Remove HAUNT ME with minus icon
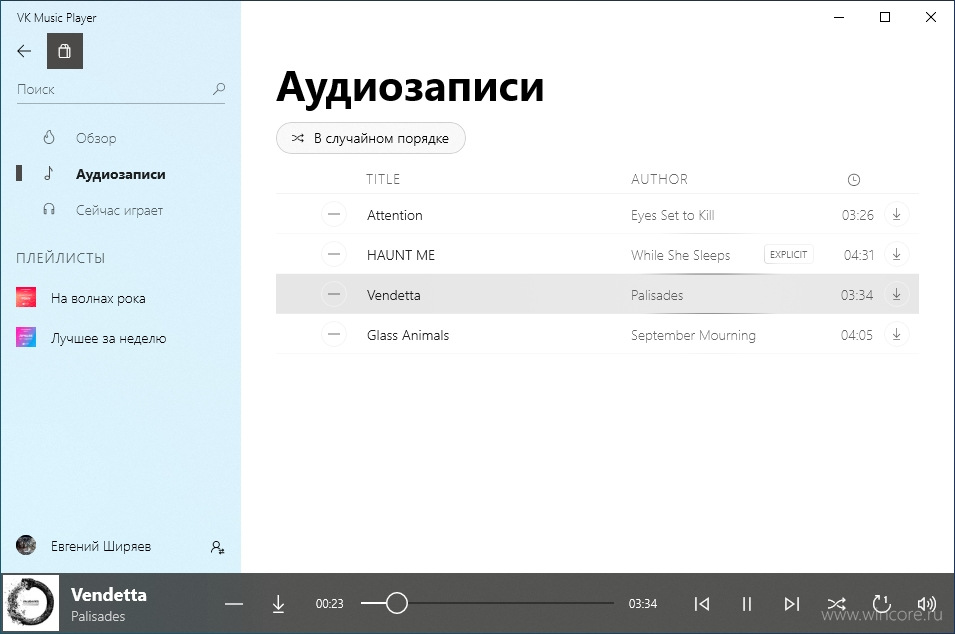The height and width of the screenshot is (634, 955). click(334, 254)
